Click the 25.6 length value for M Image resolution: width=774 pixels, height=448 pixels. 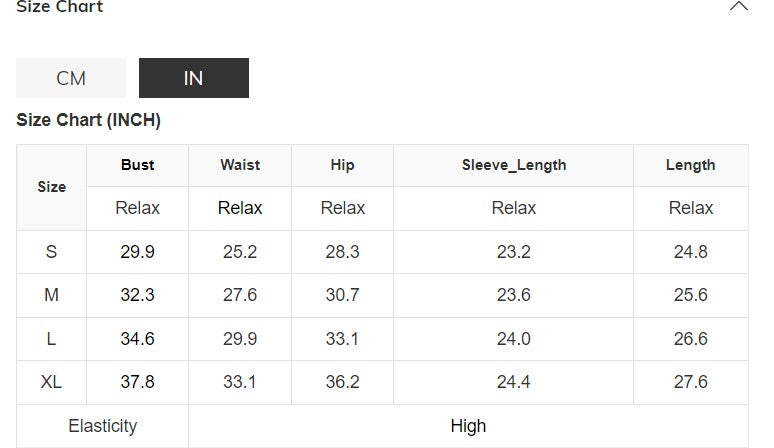click(x=690, y=295)
